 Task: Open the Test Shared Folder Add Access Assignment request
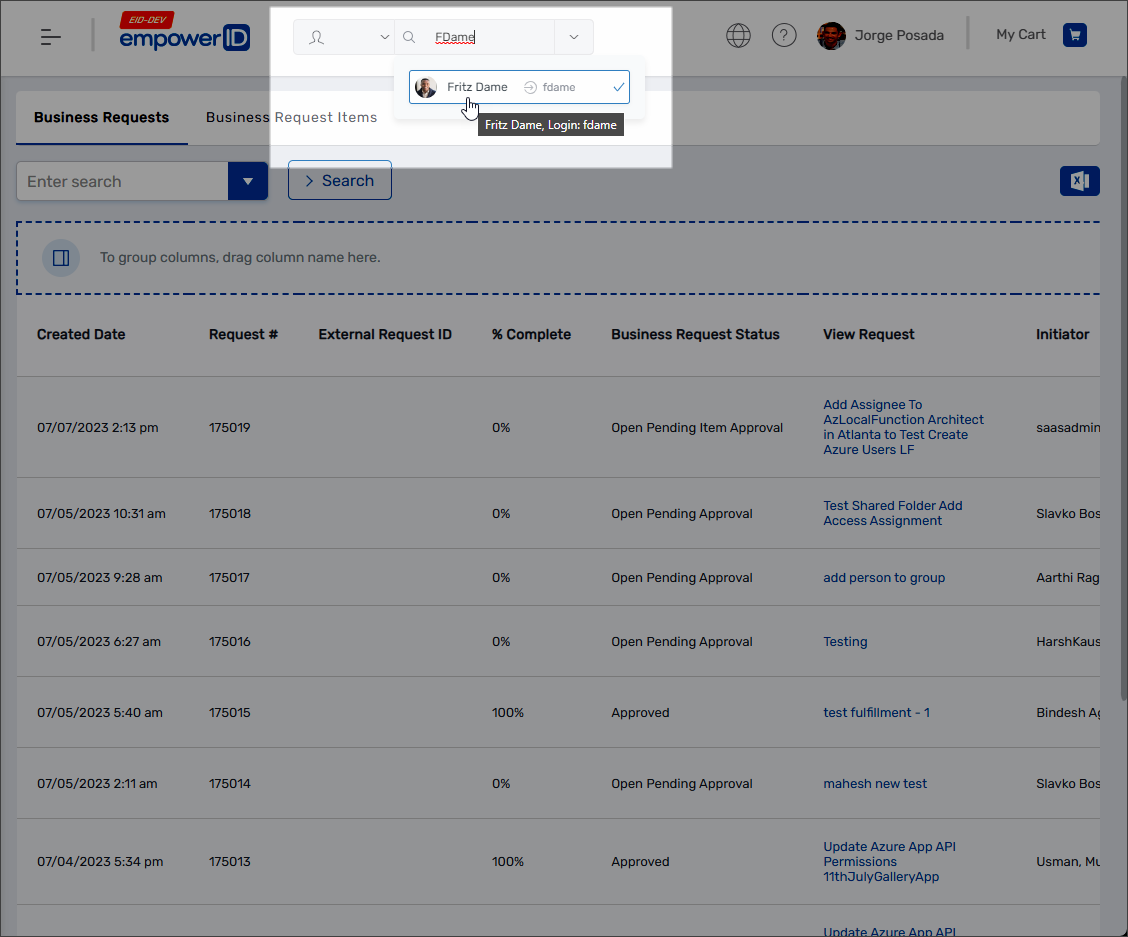[x=893, y=513]
